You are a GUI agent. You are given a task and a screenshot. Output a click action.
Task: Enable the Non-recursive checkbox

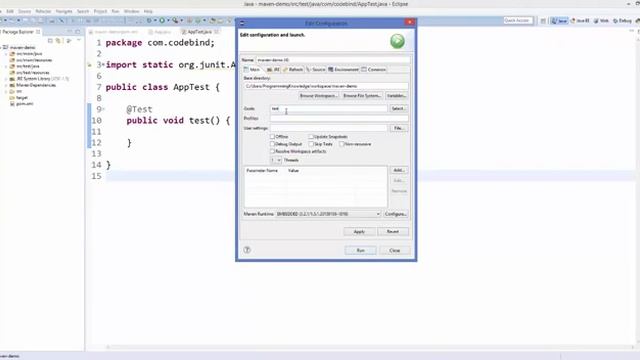(342, 144)
